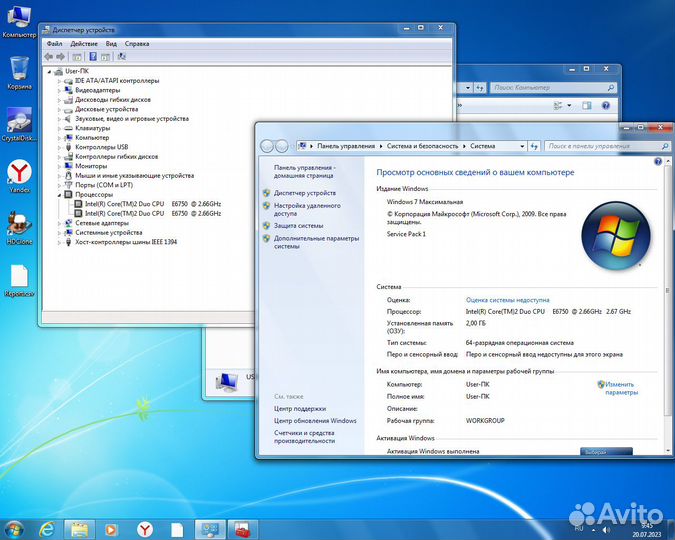Open Центр обновления Windows link
This screenshot has height=540, width=675.
315,421
